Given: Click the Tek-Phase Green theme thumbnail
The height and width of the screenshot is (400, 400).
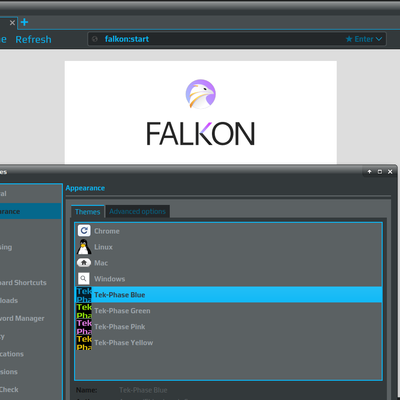Looking at the screenshot, I should pos(84,311).
